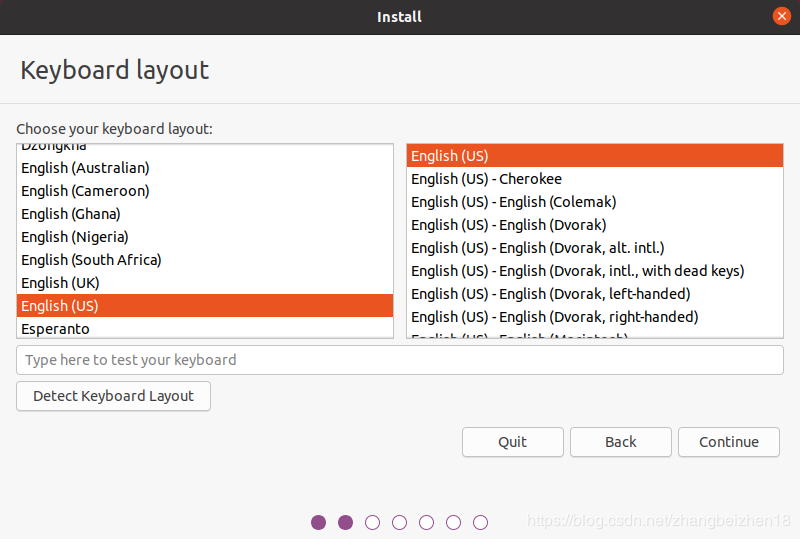Pick English (Nigeria) in language list

coord(74,237)
